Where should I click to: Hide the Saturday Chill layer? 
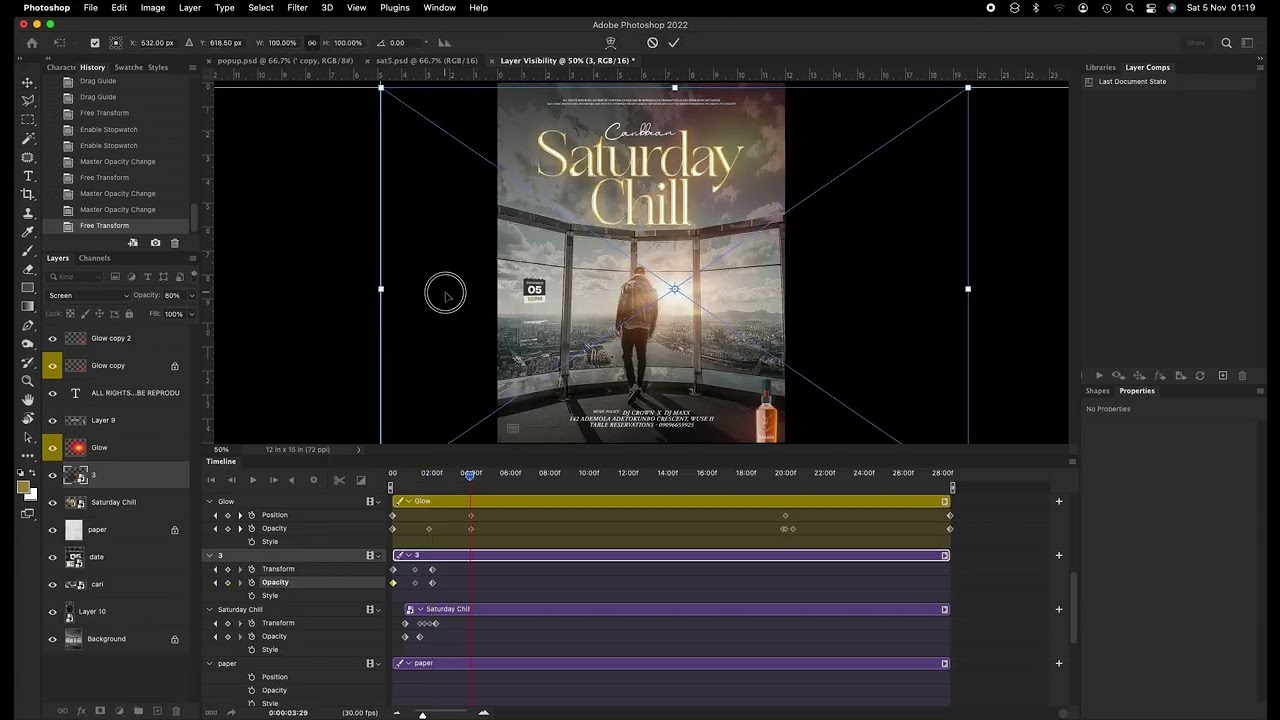point(52,503)
